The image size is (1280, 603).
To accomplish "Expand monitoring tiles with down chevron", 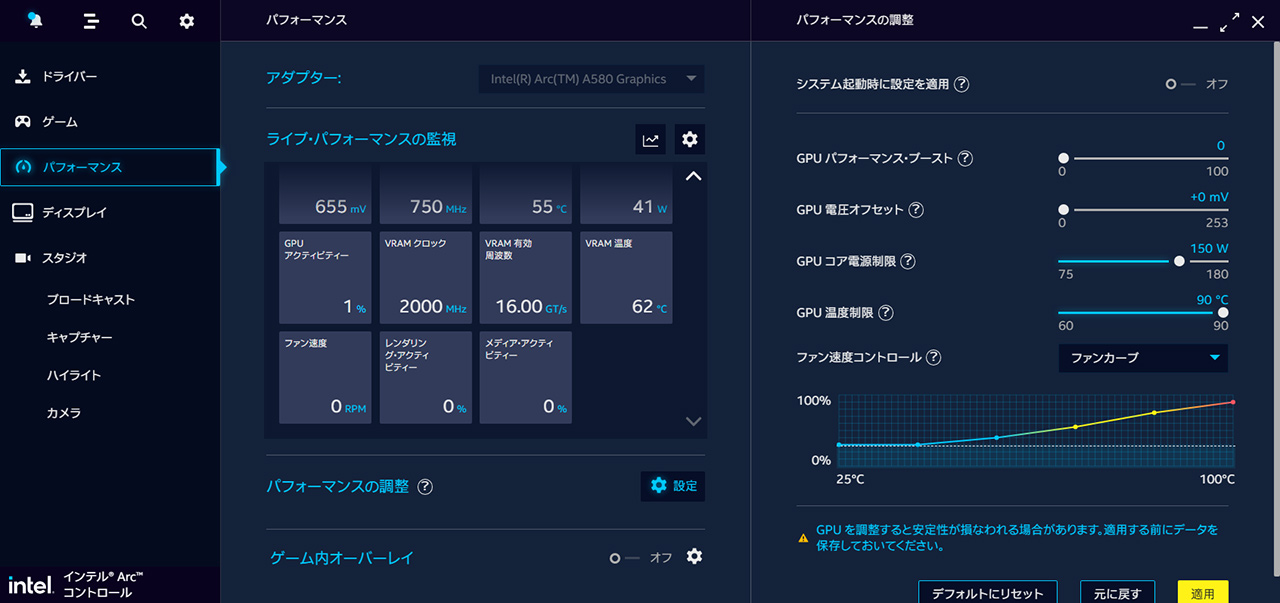I will point(693,421).
